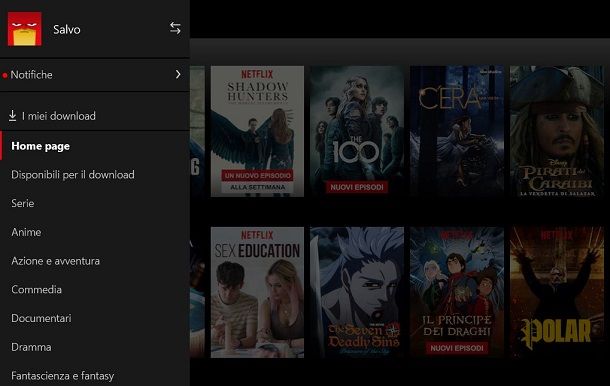Viewport: 610px width, 386px height.
Task: Click the Salvo profile avatar
Action: 25,29
